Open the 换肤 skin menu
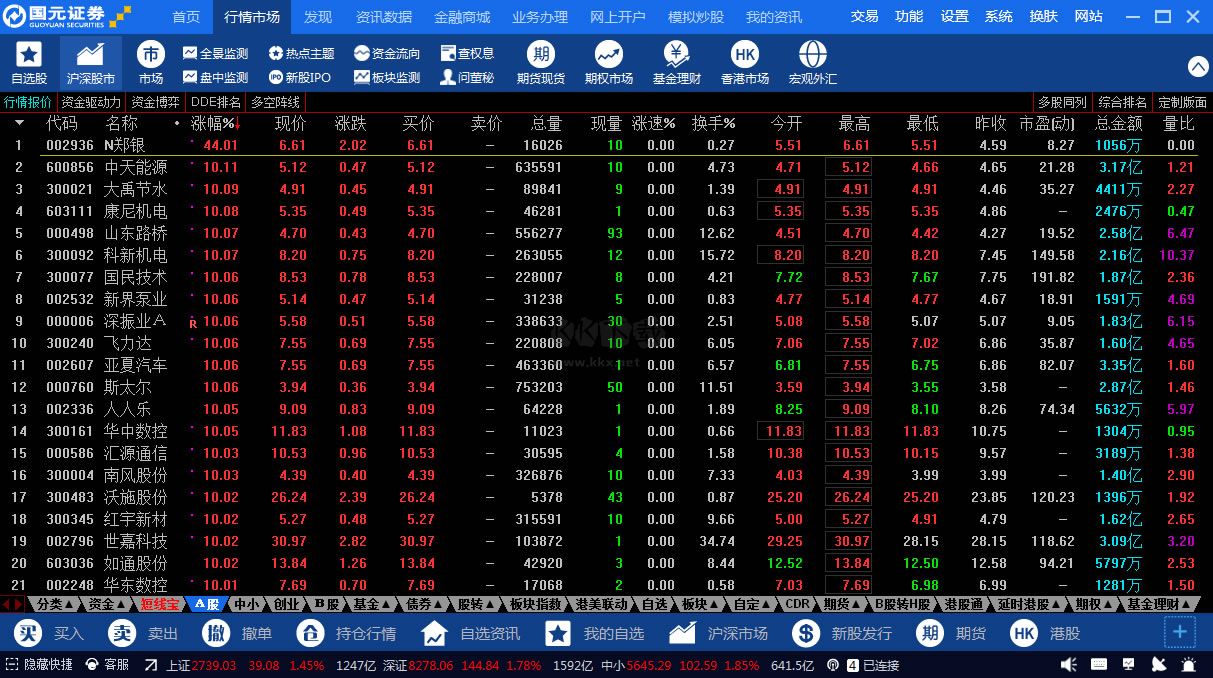The height and width of the screenshot is (678, 1213). click(x=1043, y=17)
